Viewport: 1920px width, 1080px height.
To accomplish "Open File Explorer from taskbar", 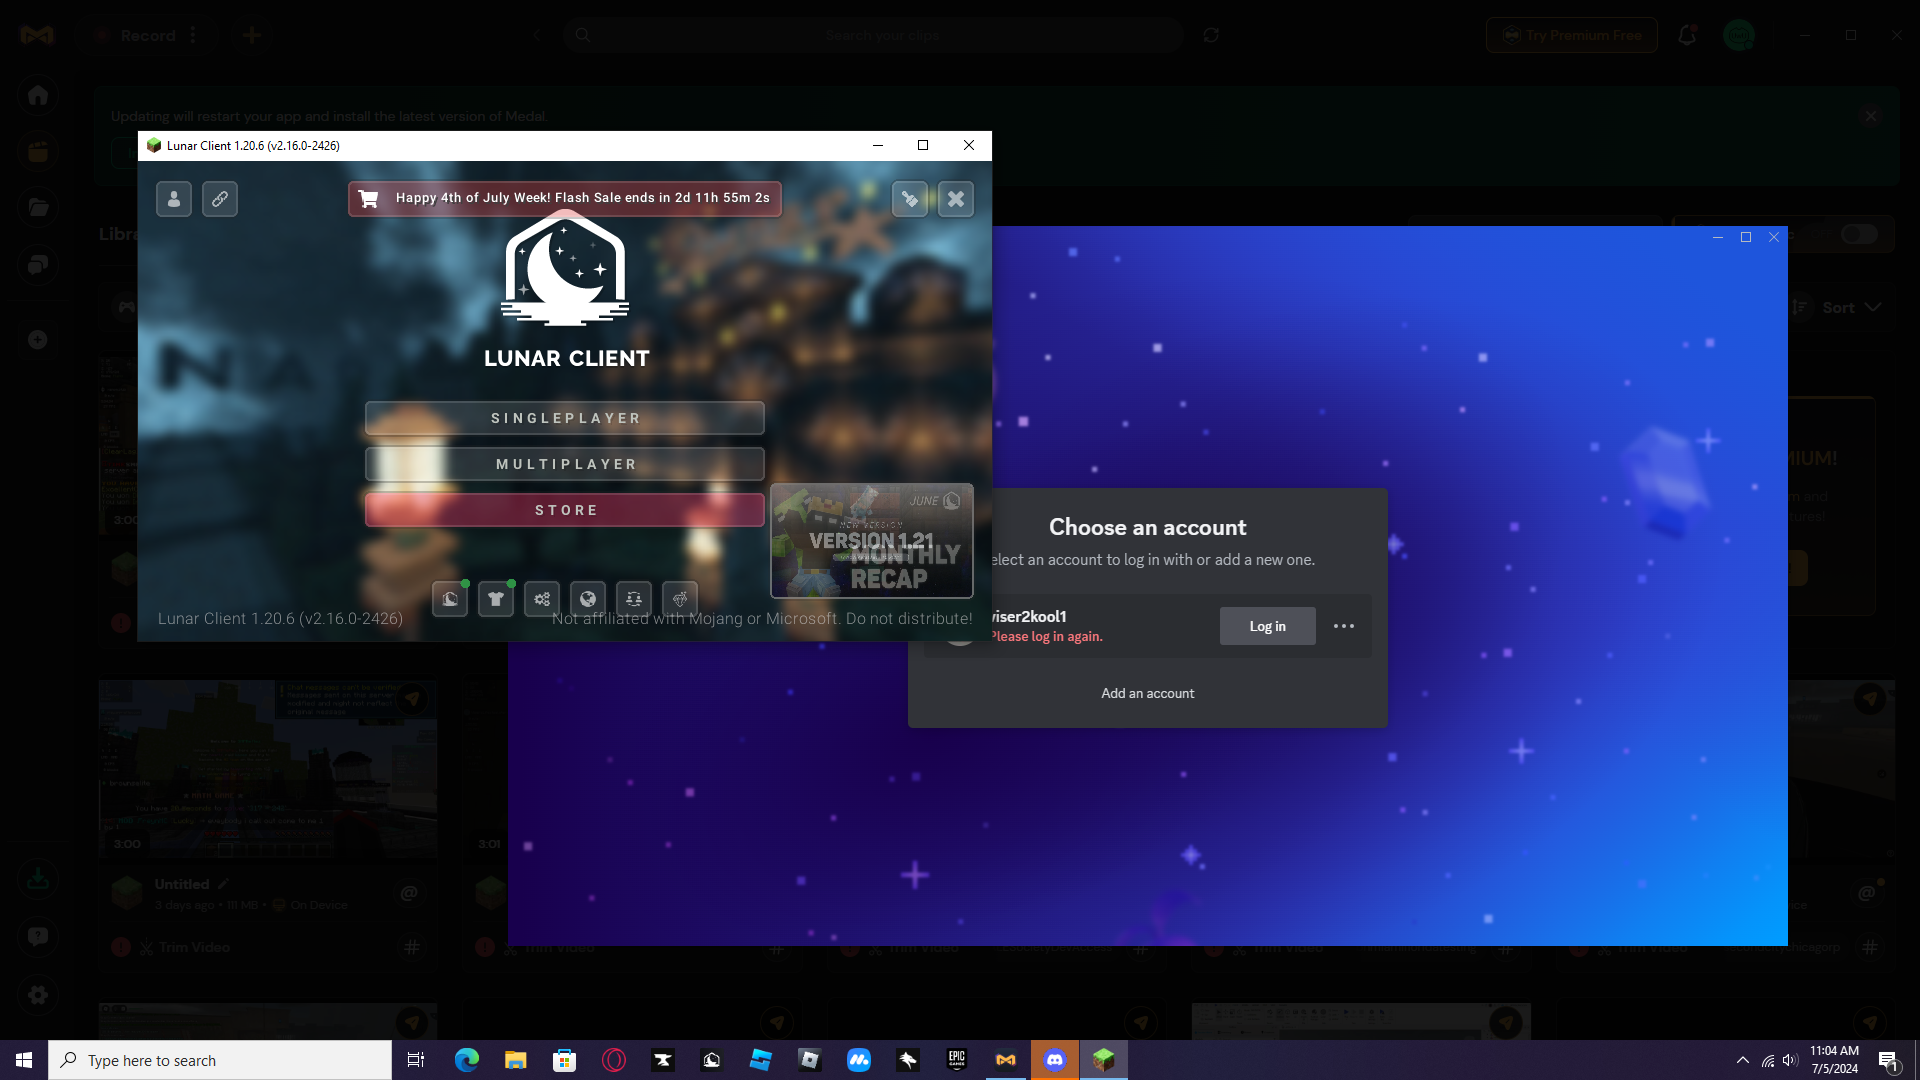I will [x=515, y=1060].
